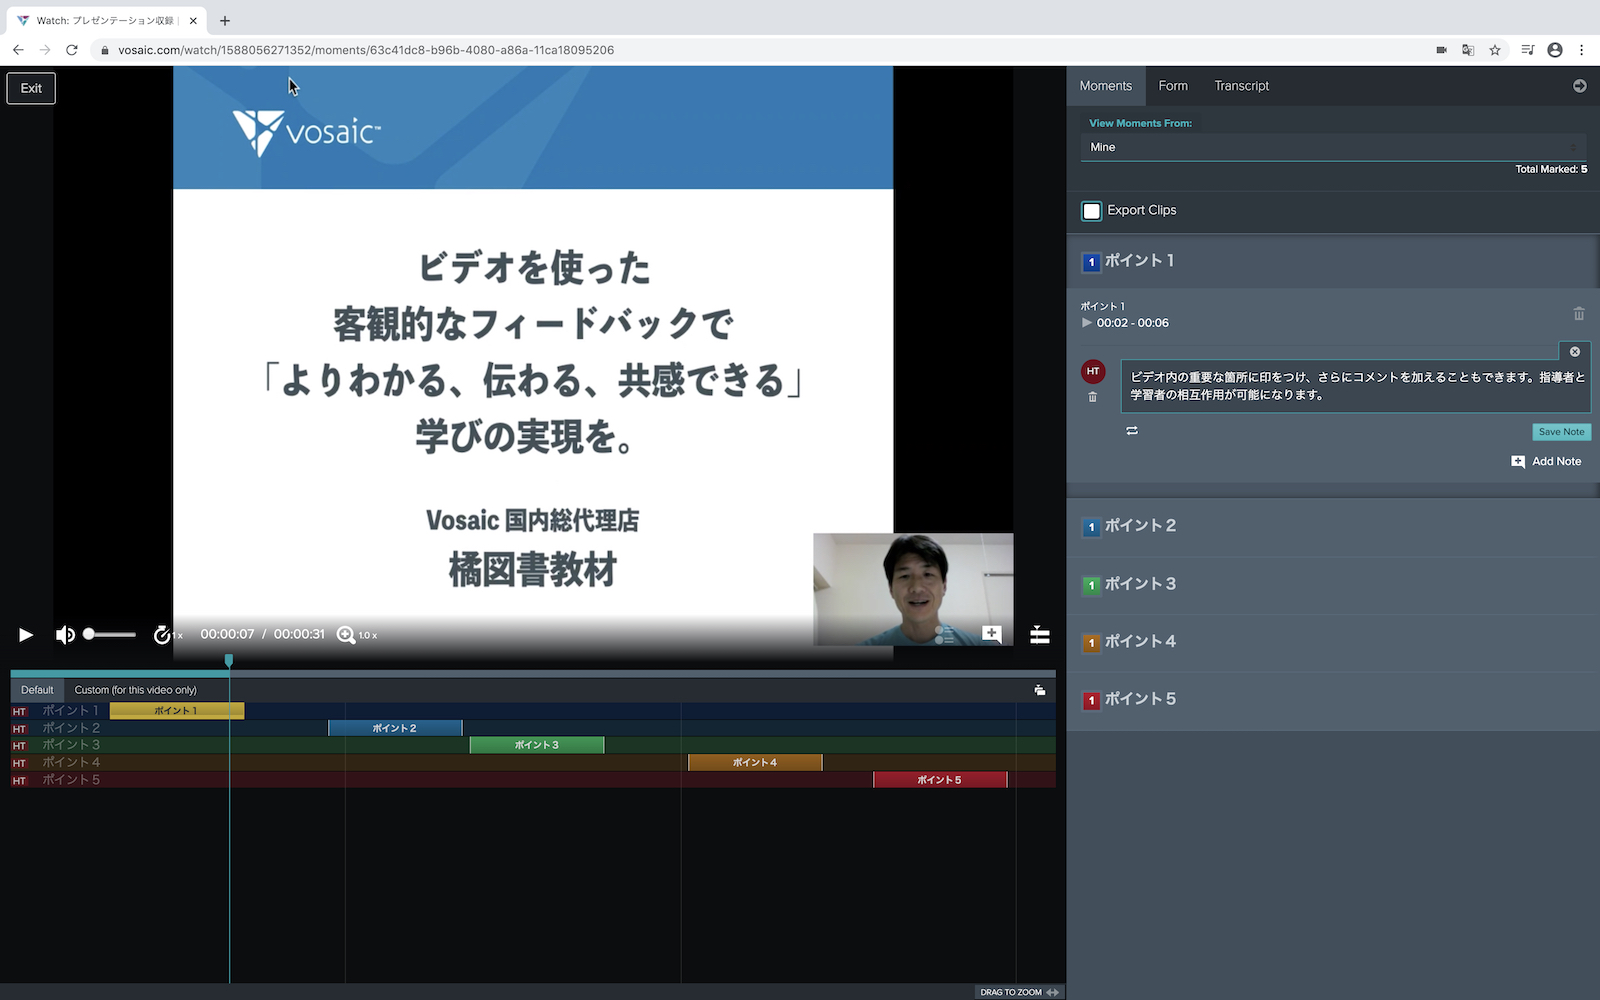Go back in browser
Image resolution: width=1600 pixels, height=1000 pixels.
[x=18, y=50]
